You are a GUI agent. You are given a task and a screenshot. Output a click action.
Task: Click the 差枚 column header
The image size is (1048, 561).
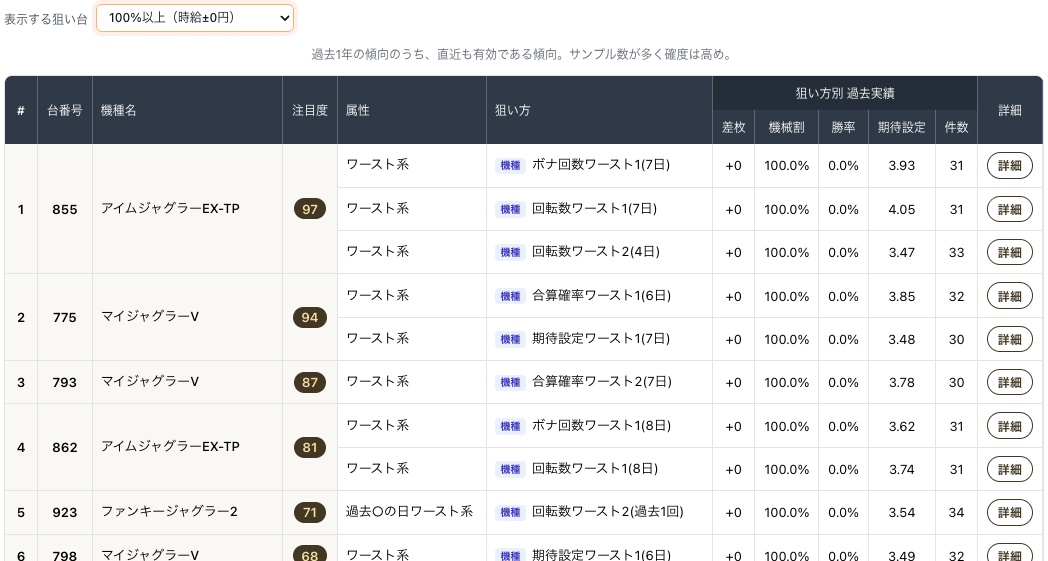tap(733, 127)
